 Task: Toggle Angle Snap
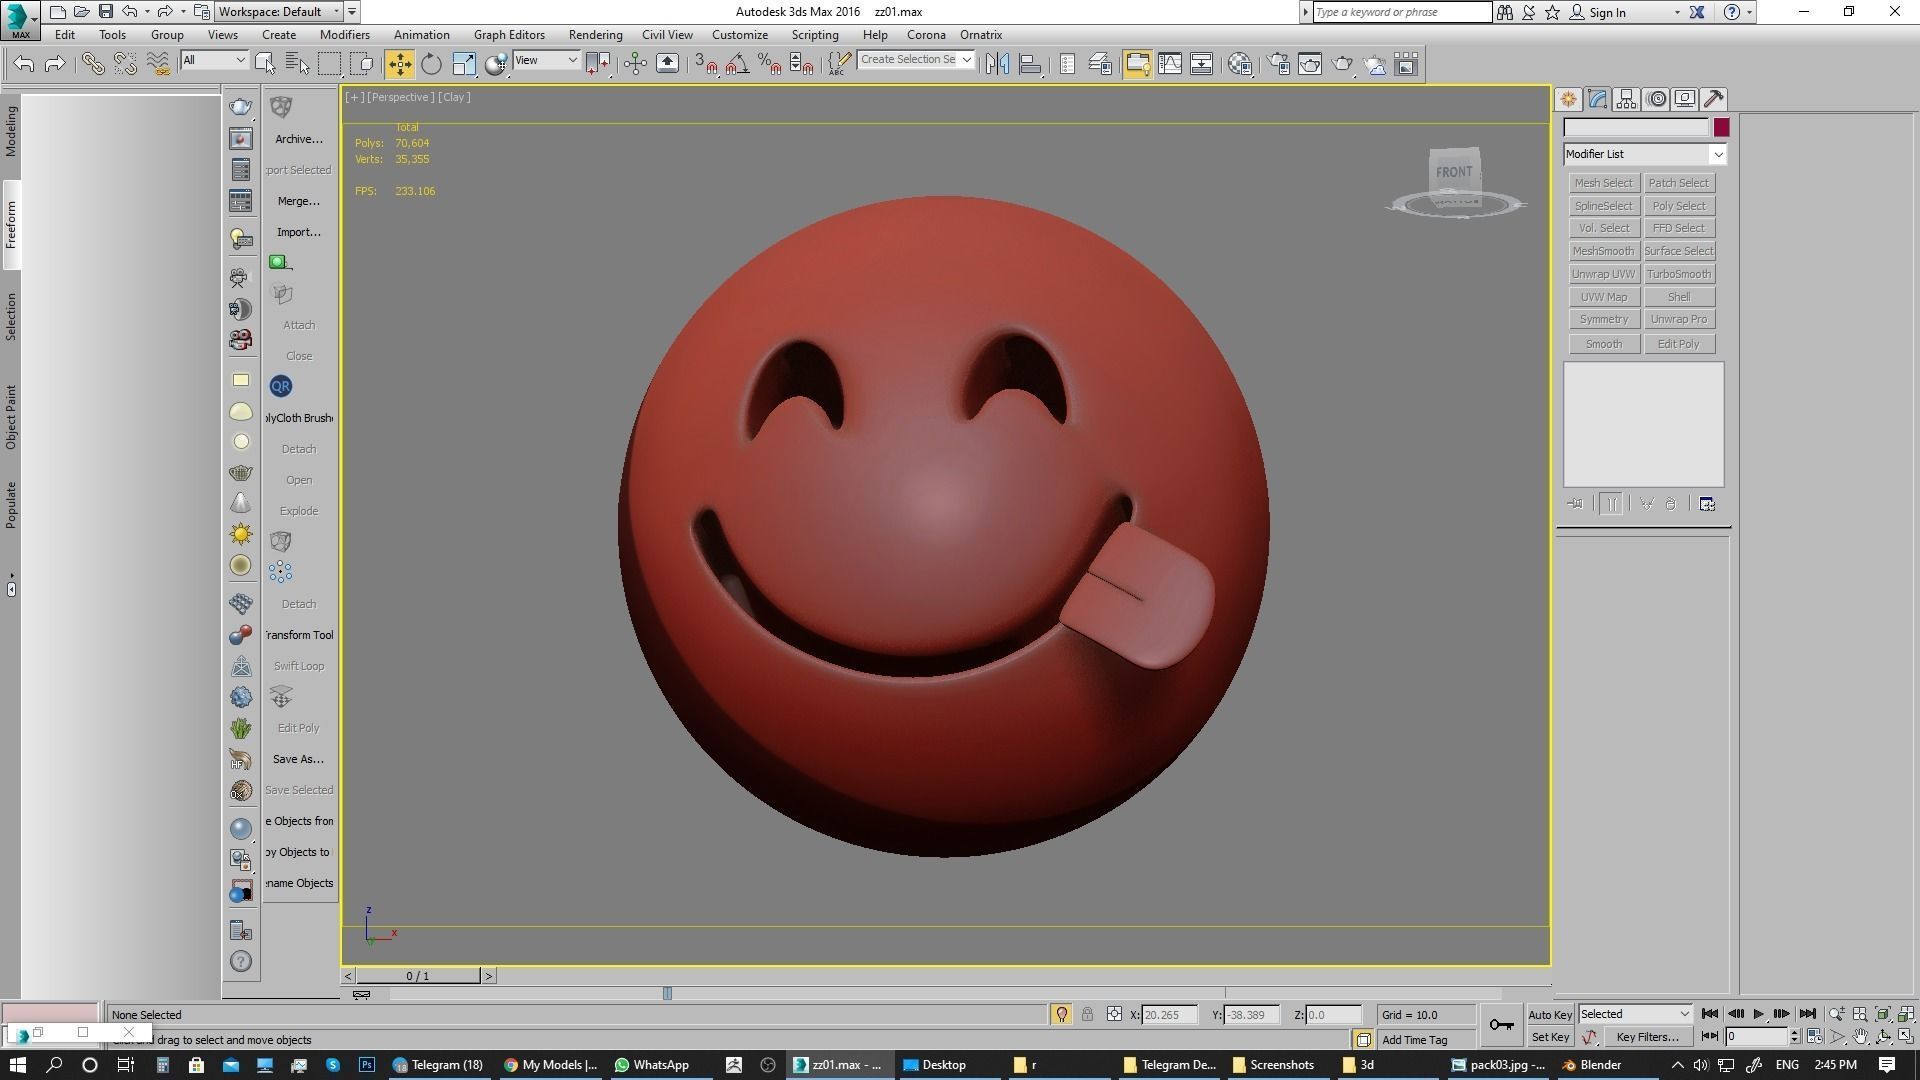point(738,64)
